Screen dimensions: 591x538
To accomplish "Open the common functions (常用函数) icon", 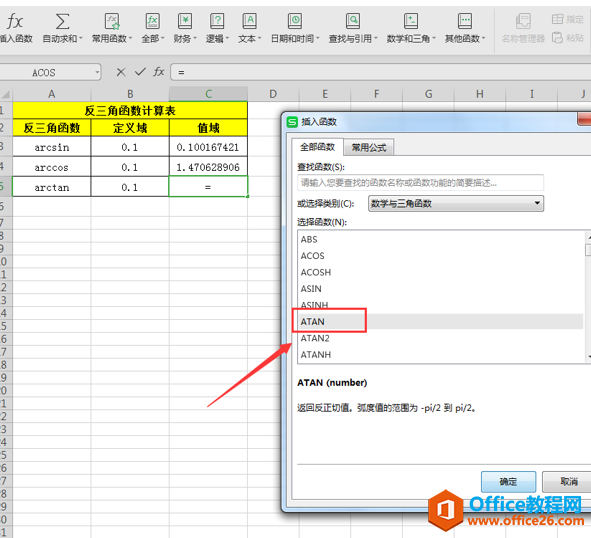I will [x=112, y=21].
